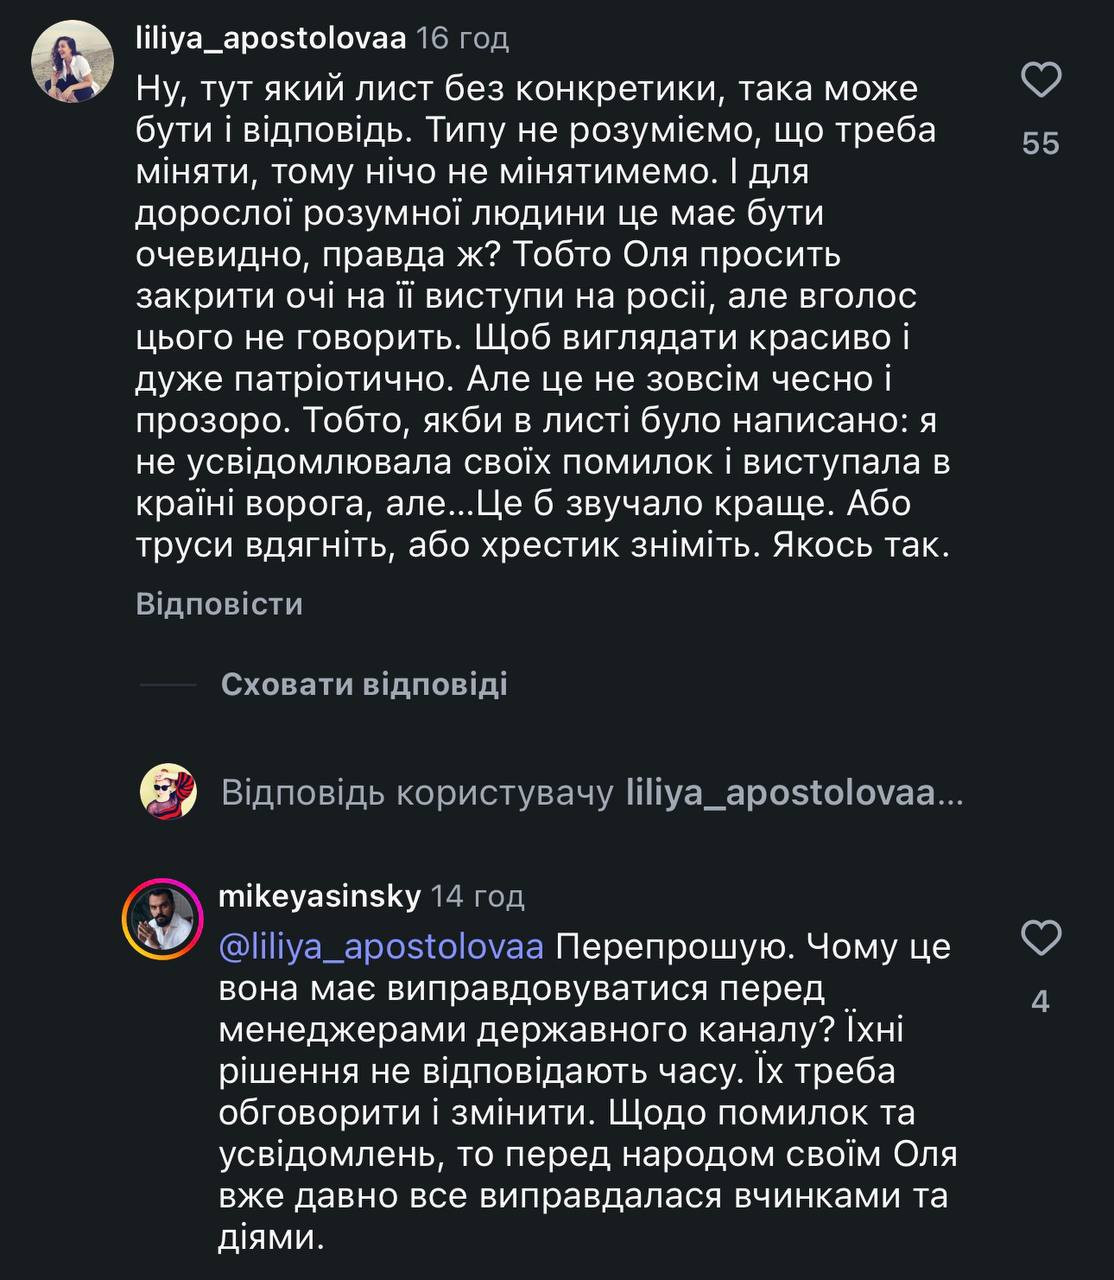1114x1280 pixels.
Task: Tap the bold liliya_apostolovaa name in reply header
Action: [x=780, y=794]
